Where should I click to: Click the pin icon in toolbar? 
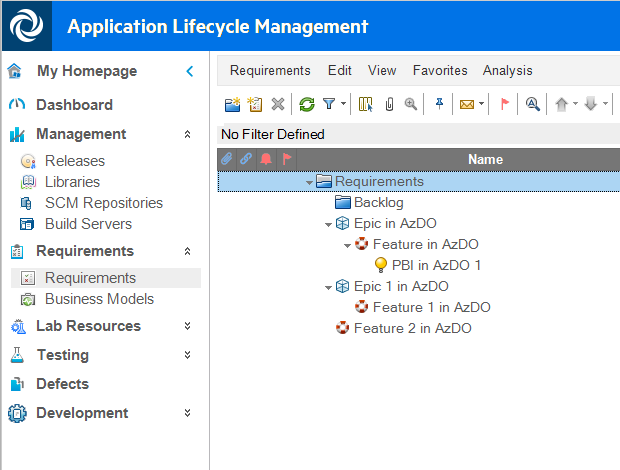click(x=439, y=104)
